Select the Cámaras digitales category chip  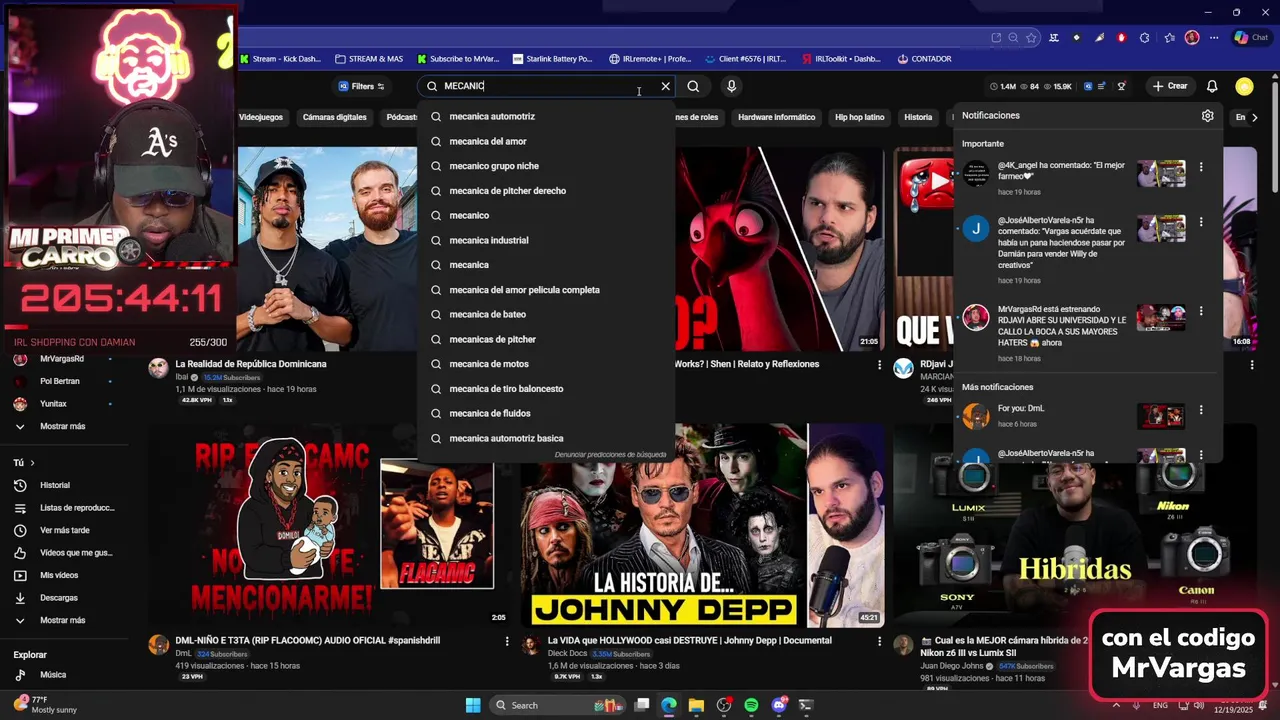tap(334, 117)
